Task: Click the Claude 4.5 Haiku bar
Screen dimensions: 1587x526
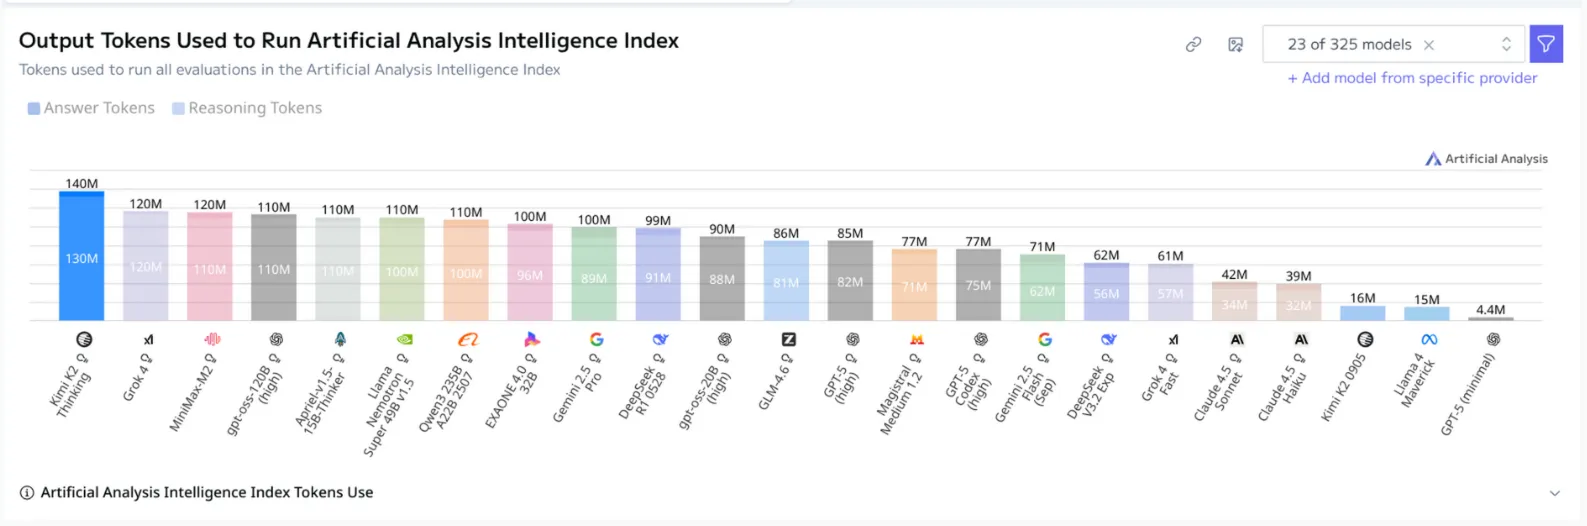Action: click(x=1298, y=302)
